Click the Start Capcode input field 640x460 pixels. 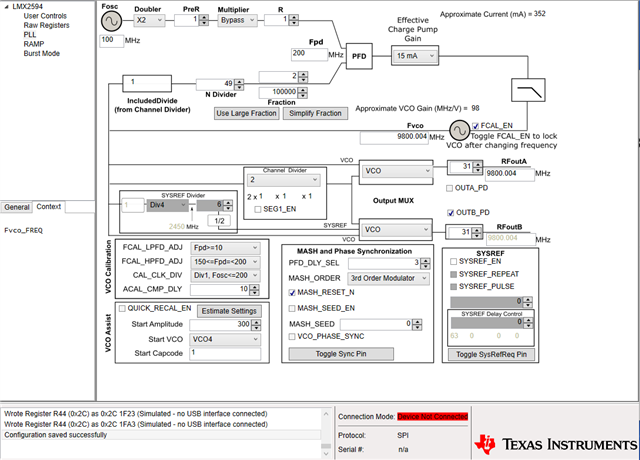tap(225, 353)
